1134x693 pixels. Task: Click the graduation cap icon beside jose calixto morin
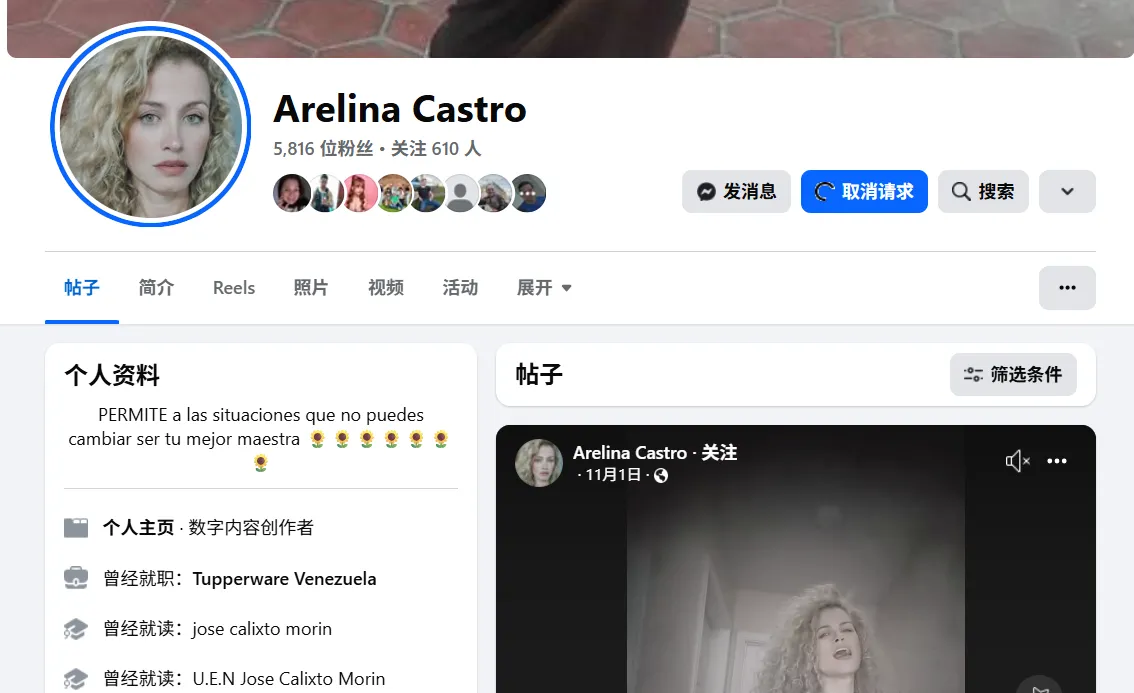coord(75,628)
